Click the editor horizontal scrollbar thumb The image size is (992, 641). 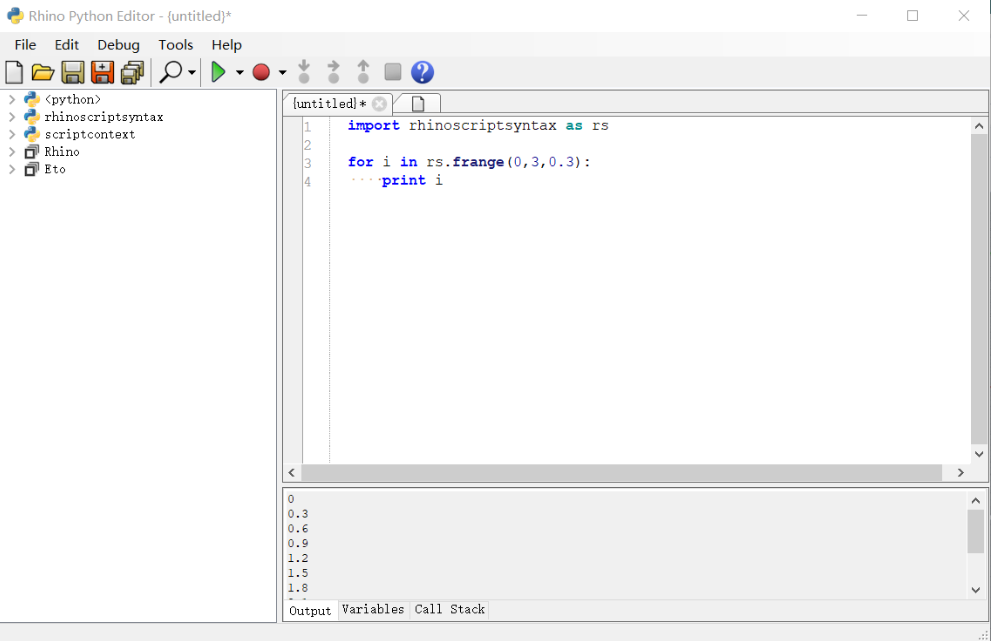(x=621, y=473)
